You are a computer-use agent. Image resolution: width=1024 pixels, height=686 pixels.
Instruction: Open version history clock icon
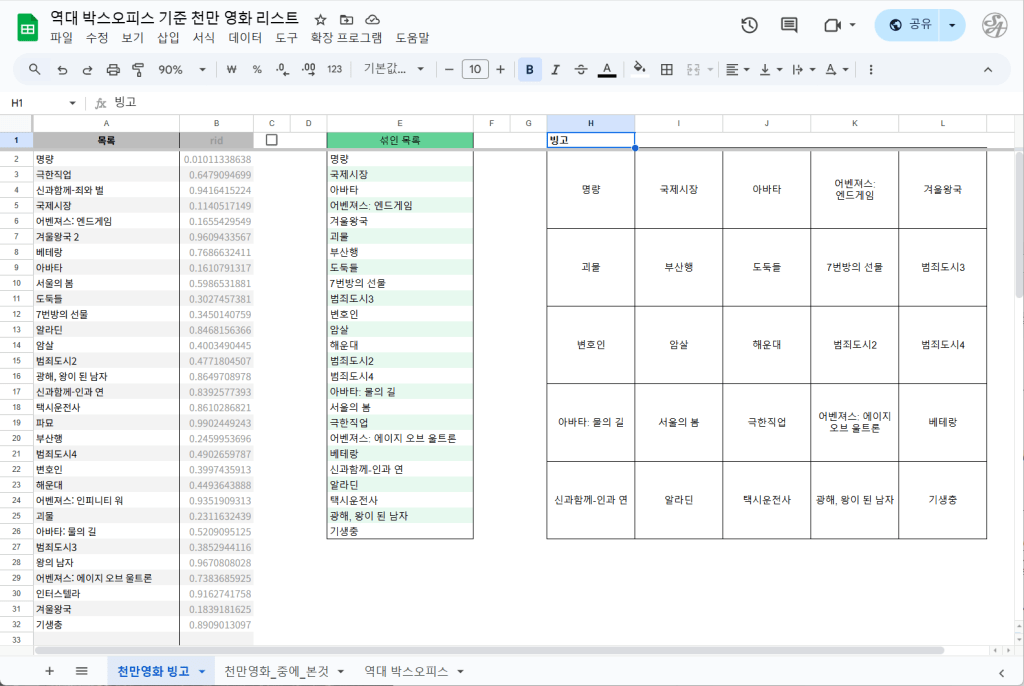point(749,25)
